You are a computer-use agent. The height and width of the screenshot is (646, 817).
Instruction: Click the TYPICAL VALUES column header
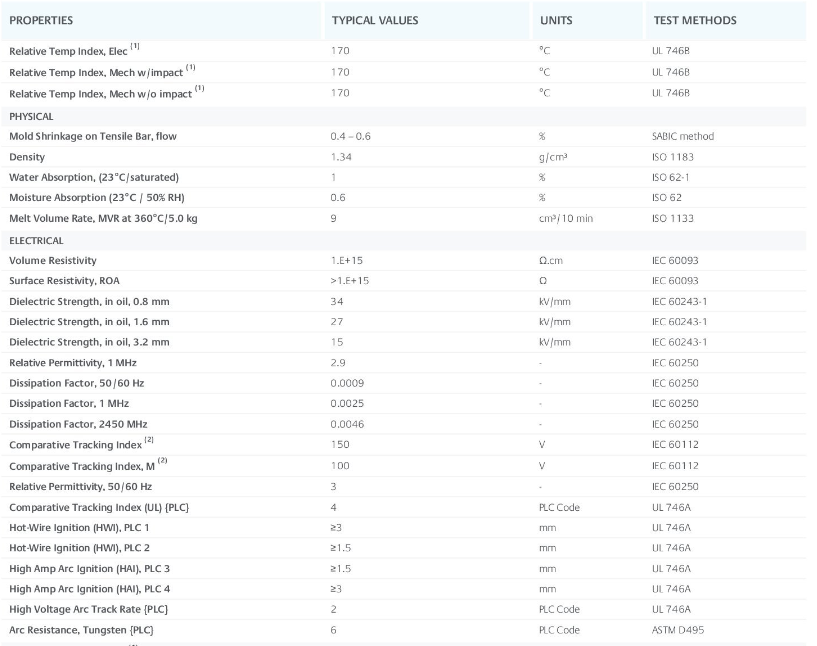point(375,20)
